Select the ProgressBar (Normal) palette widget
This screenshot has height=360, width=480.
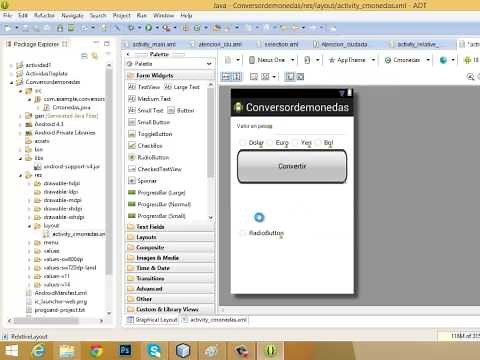160,204
